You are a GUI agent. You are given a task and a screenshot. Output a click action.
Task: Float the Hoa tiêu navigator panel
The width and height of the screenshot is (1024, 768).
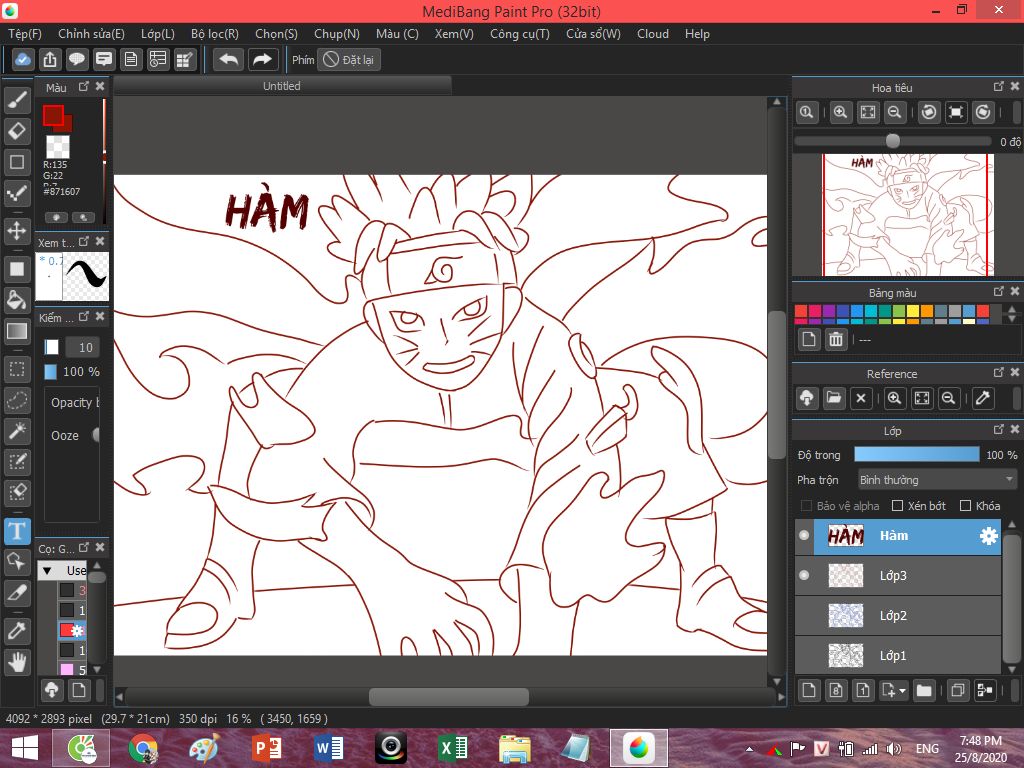tap(998, 86)
